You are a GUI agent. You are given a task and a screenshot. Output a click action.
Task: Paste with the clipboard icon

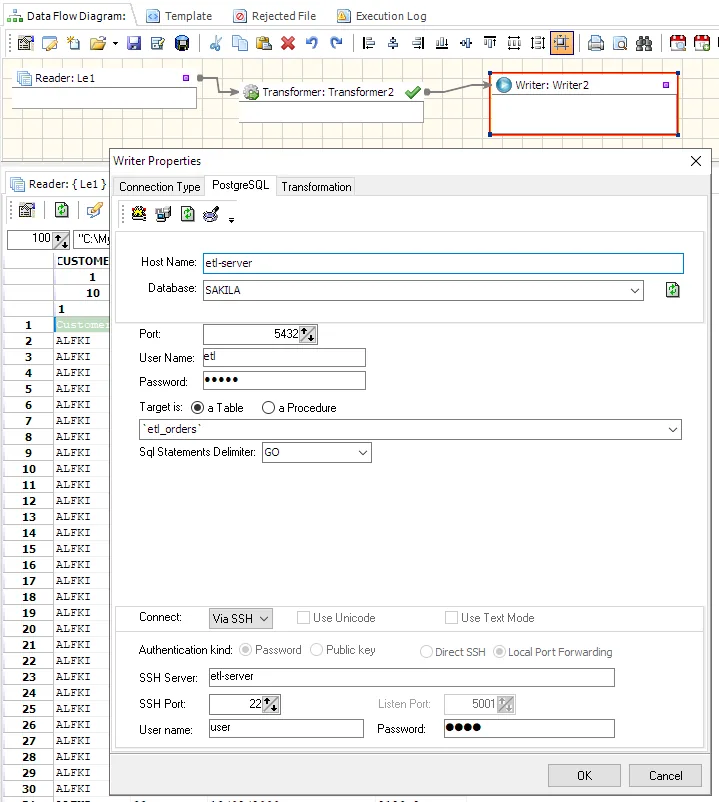click(263, 43)
